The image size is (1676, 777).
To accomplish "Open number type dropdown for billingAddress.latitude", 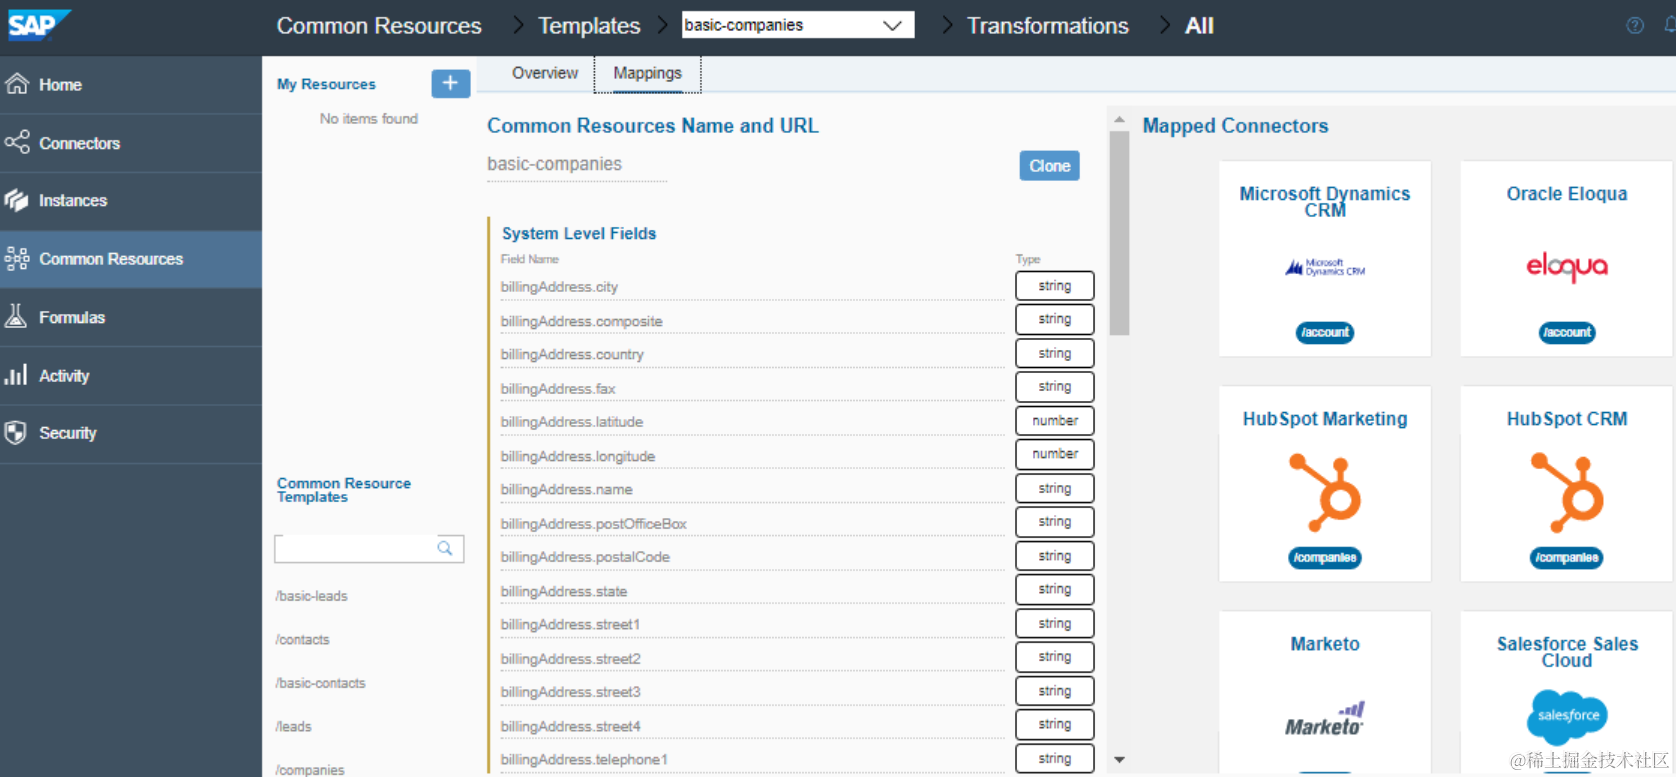I will pyautogui.click(x=1055, y=421).
